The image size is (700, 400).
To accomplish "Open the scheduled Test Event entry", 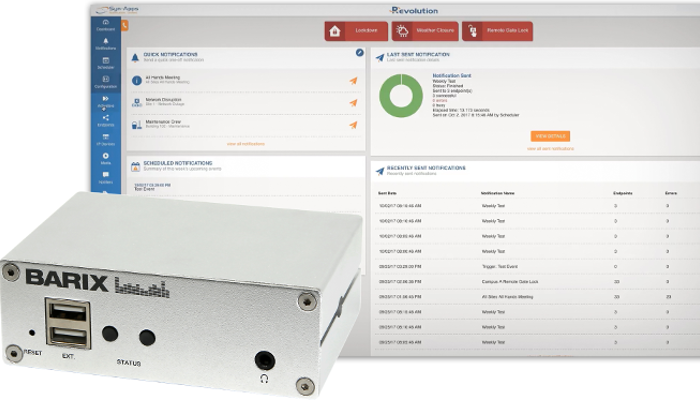I will pos(152,187).
